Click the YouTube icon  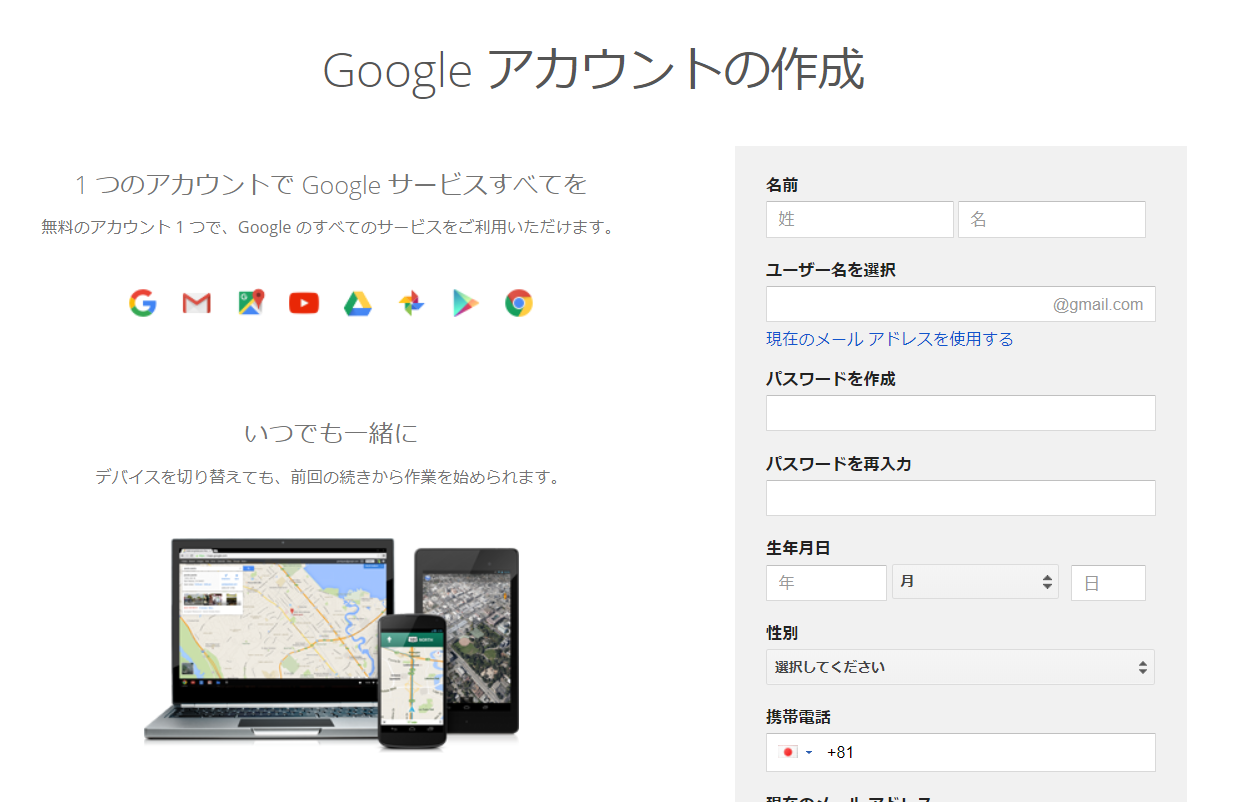click(x=303, y=303)
